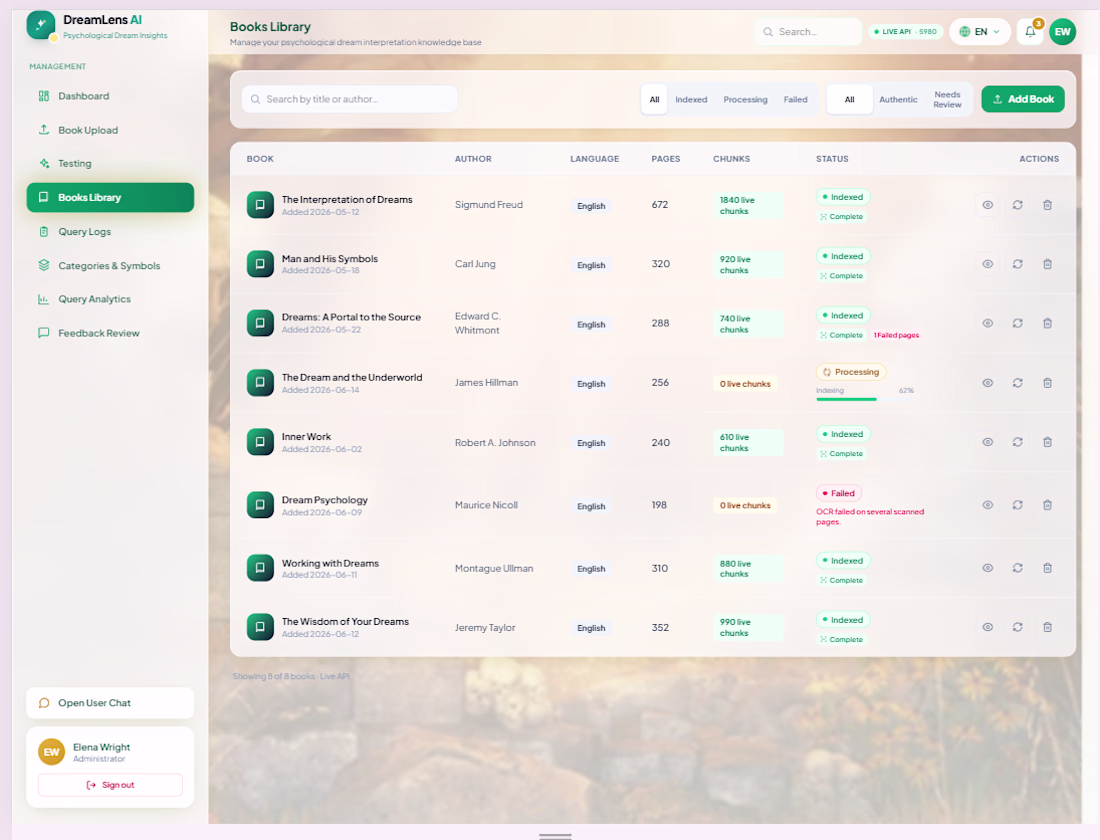View The Interpretation of Dreams details
This screenshot has height=840, width=1100.
(987, 205)
